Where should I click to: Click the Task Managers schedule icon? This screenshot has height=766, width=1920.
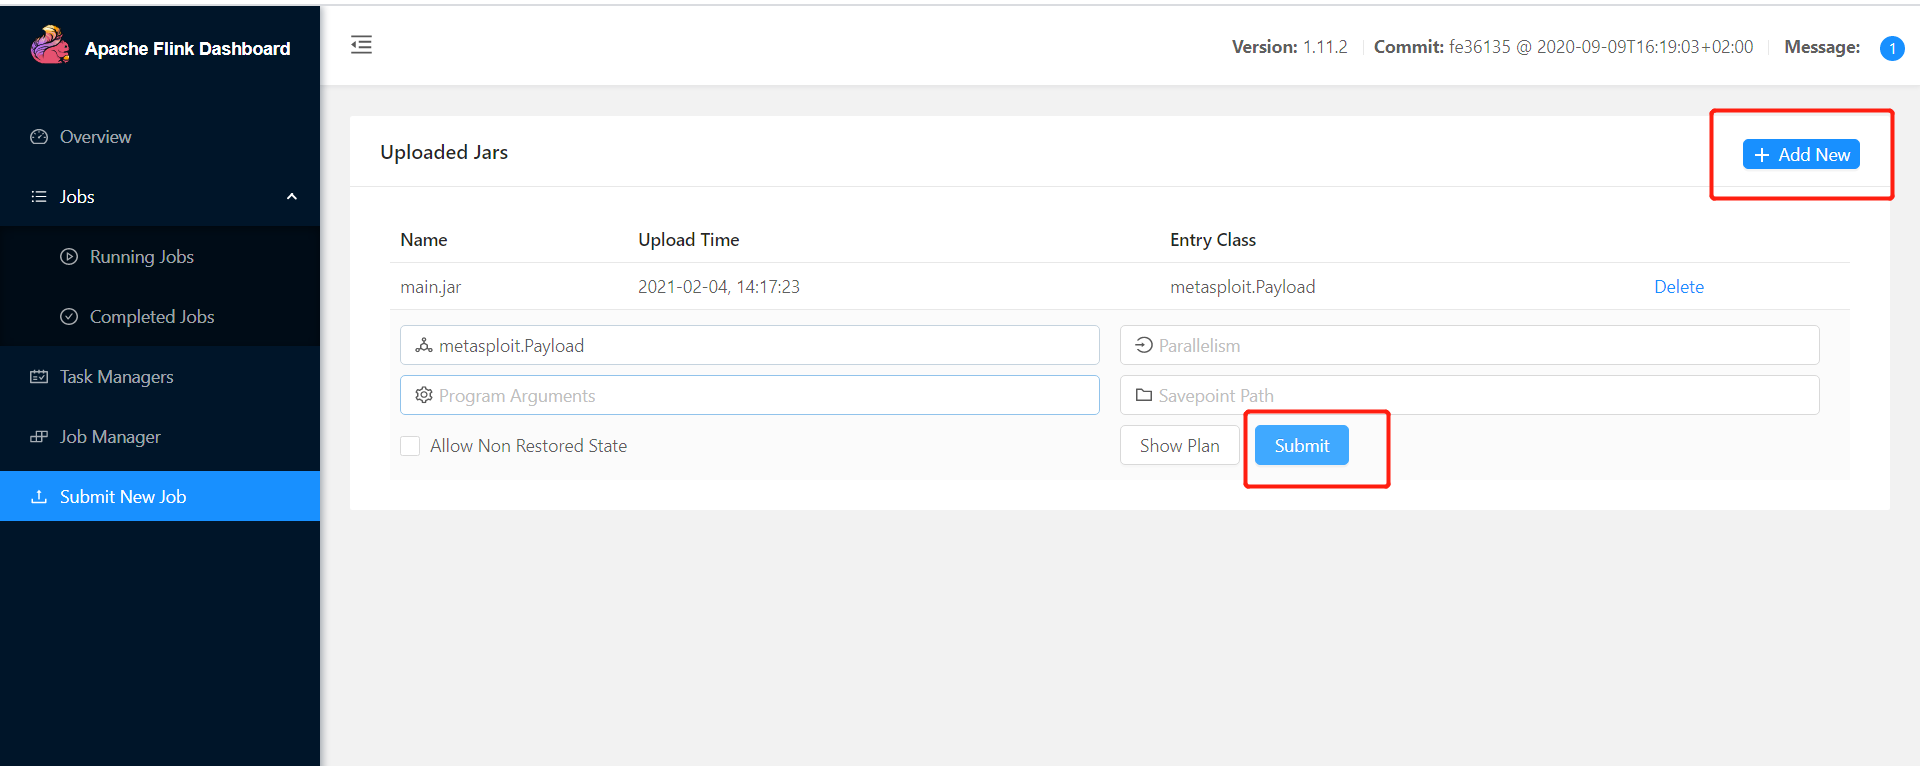click(x=39, y=377)
